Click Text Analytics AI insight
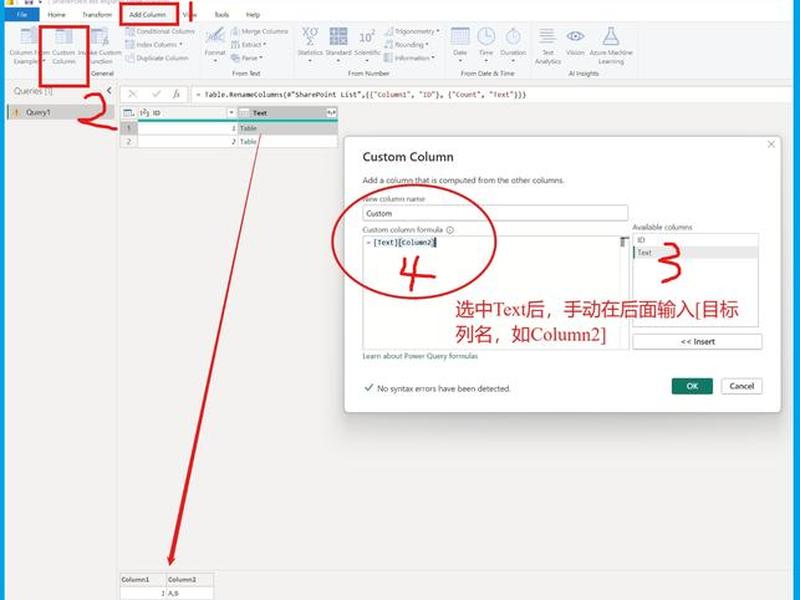Viewport: 800px width, 600px height. point(547,46)
